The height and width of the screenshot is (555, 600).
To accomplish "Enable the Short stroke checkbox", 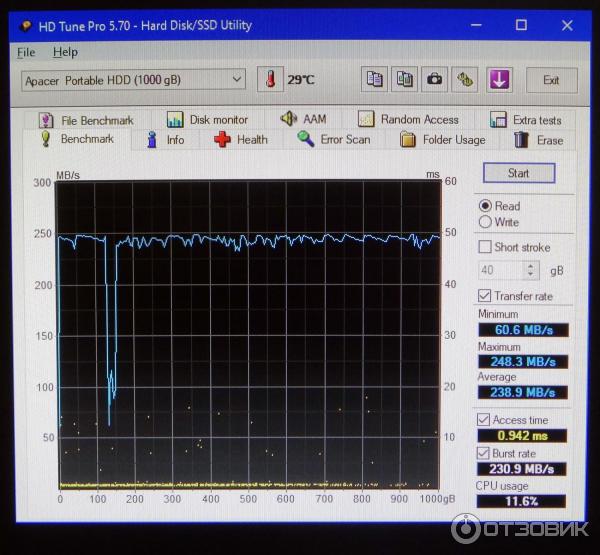I will 485,247.
